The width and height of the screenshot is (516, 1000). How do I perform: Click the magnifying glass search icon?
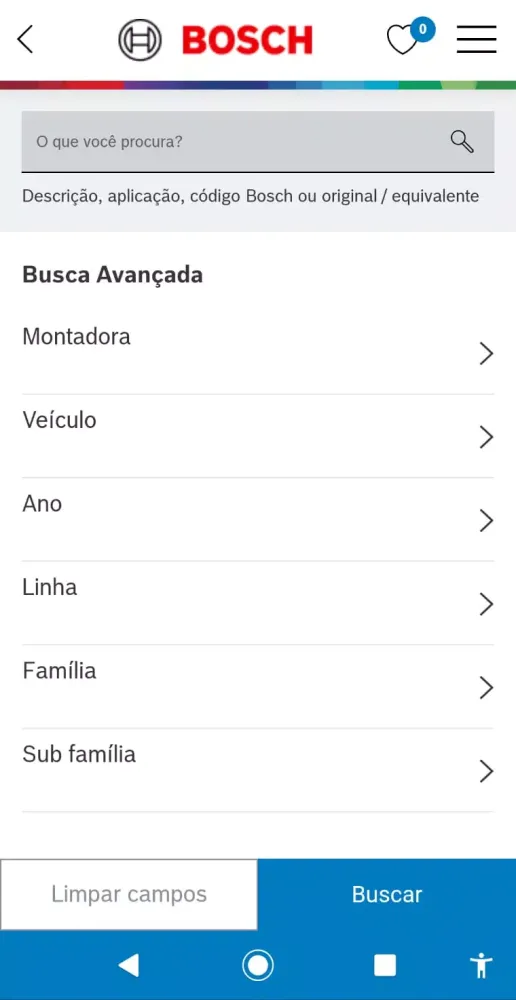462,141
